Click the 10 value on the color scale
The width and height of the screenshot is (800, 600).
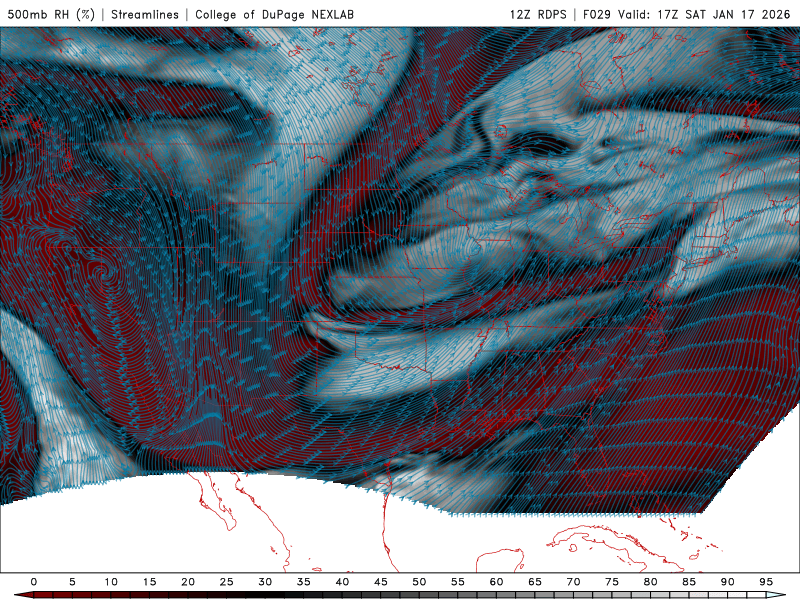pos(111,582)
